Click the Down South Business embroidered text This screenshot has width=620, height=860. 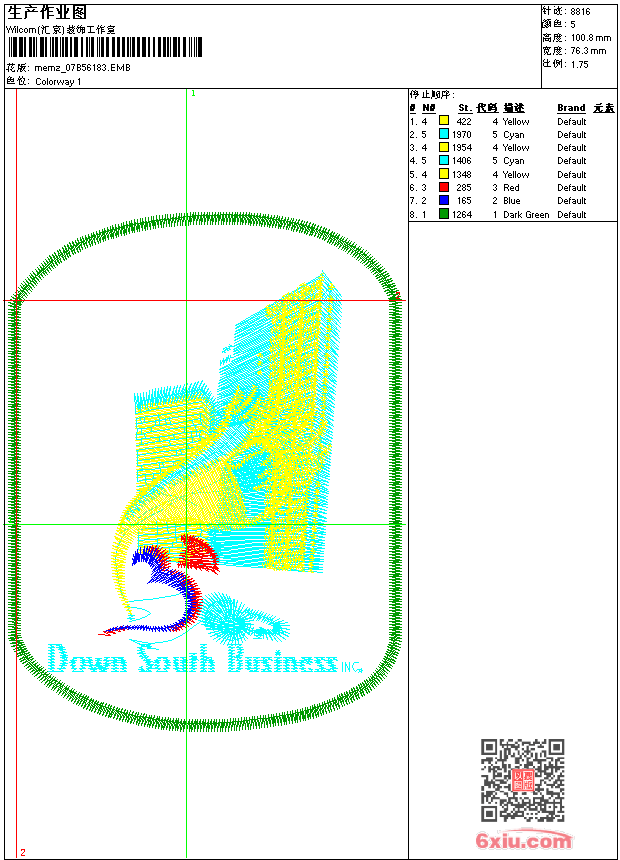[x=192, y=659]
